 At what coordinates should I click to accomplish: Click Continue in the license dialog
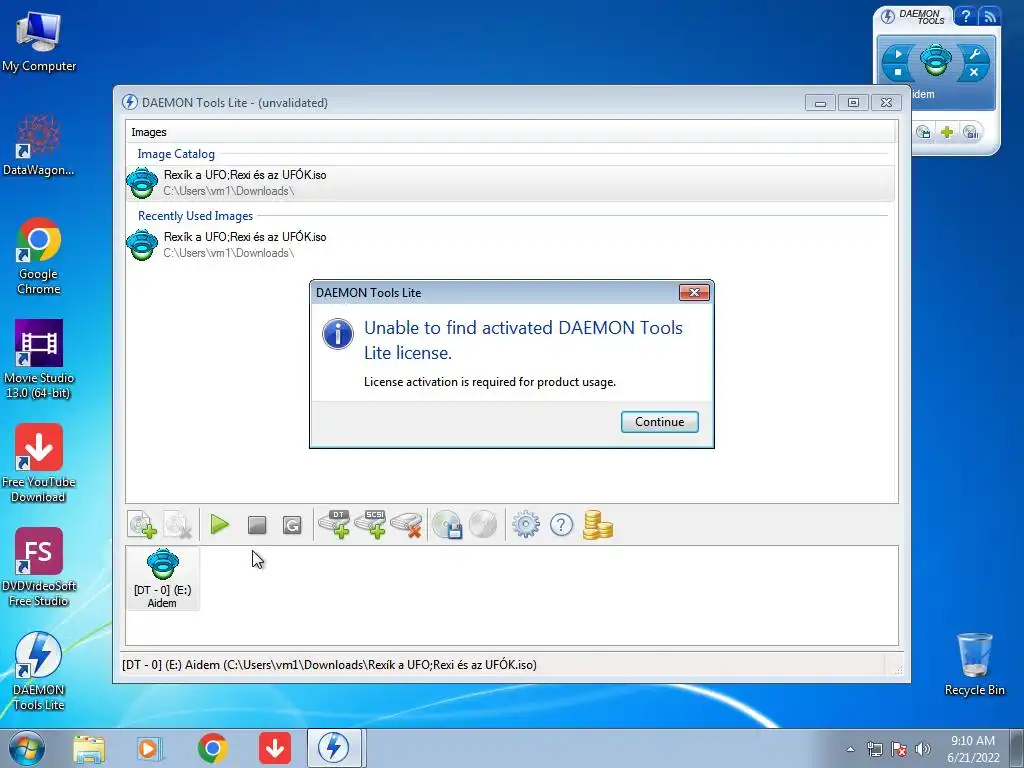[x=660, y=422]
